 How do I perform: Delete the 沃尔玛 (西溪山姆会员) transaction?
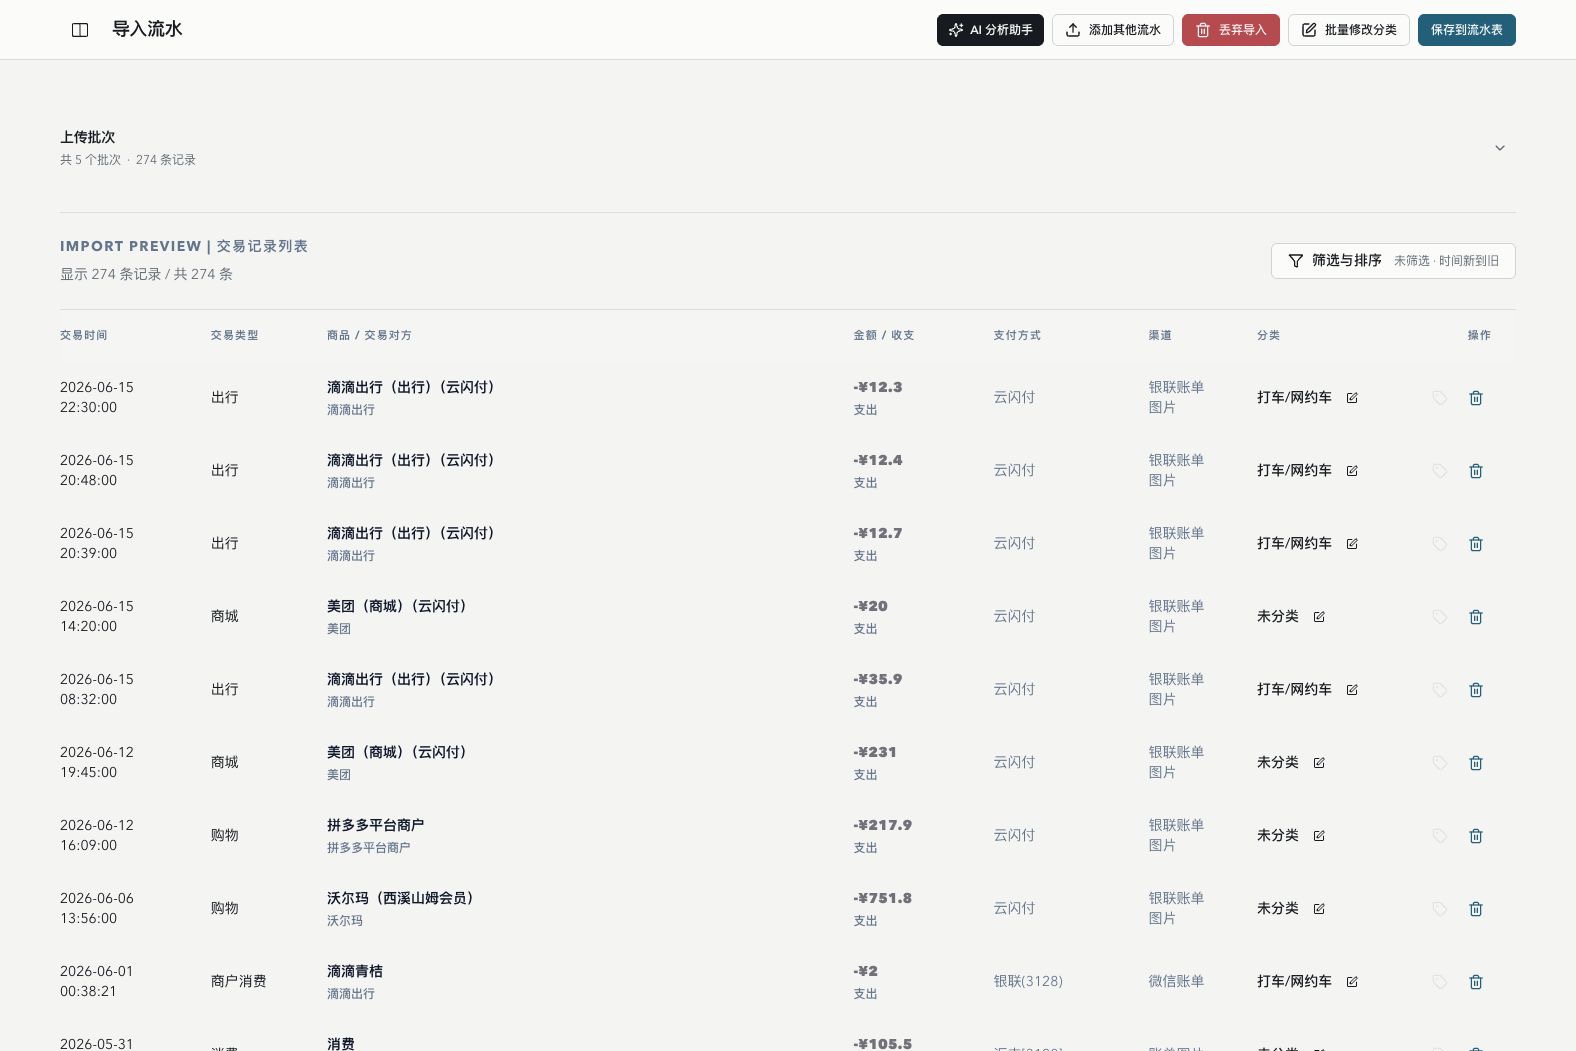1476,909
